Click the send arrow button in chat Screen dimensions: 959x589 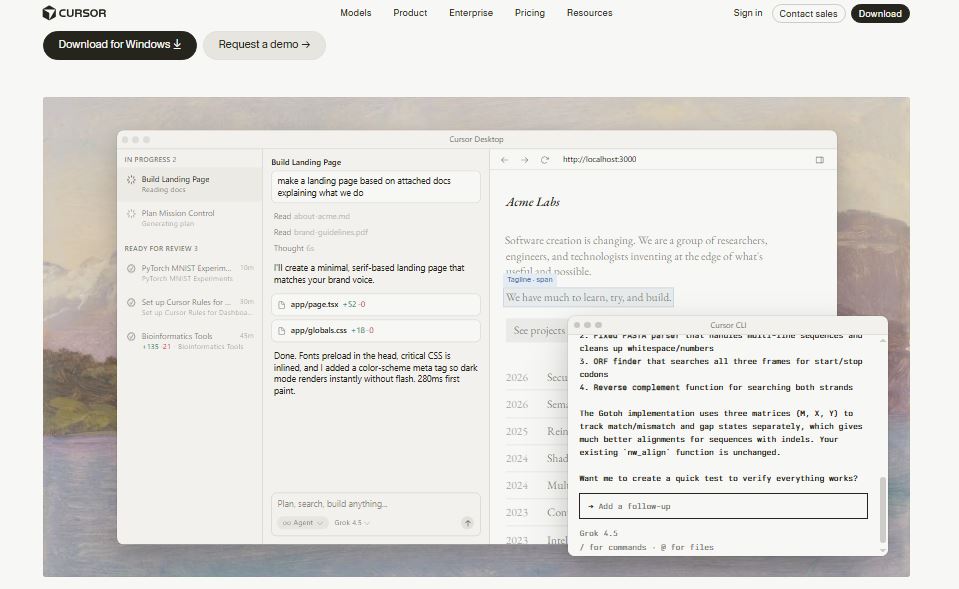point(467,523)
